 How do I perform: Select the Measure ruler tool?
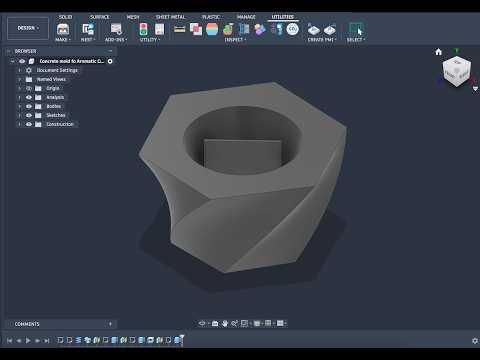pyautogui.click(x=180, y=30)
